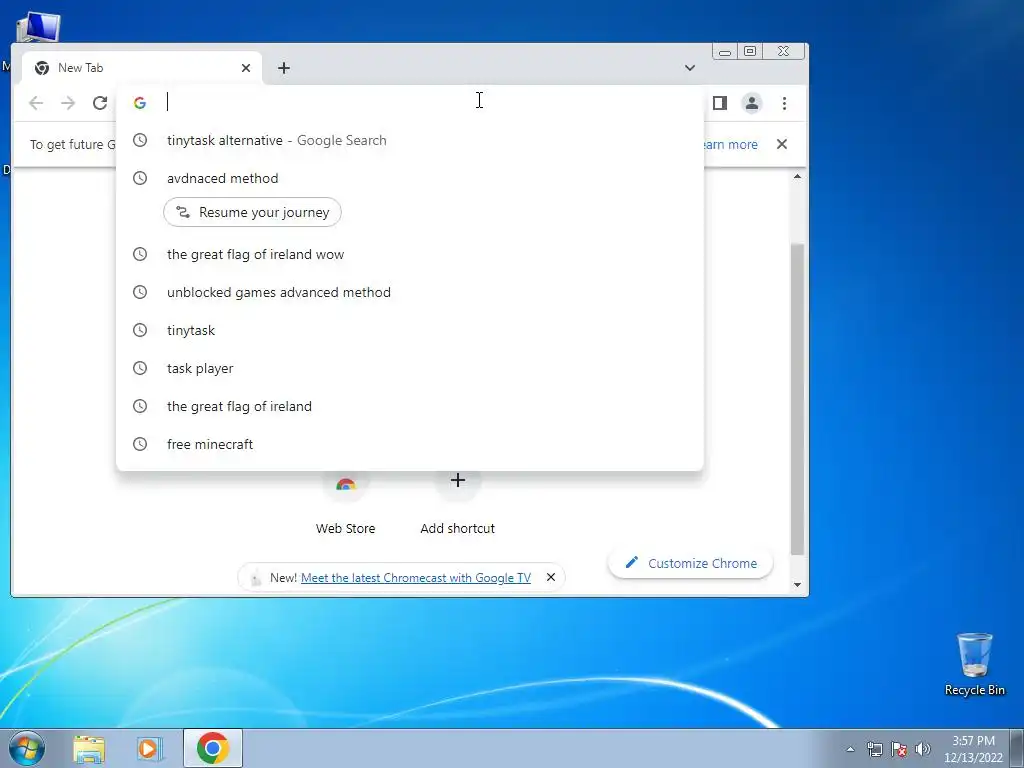
Task: Click the vertical scrollbar thumb
Action: (797, 398)
